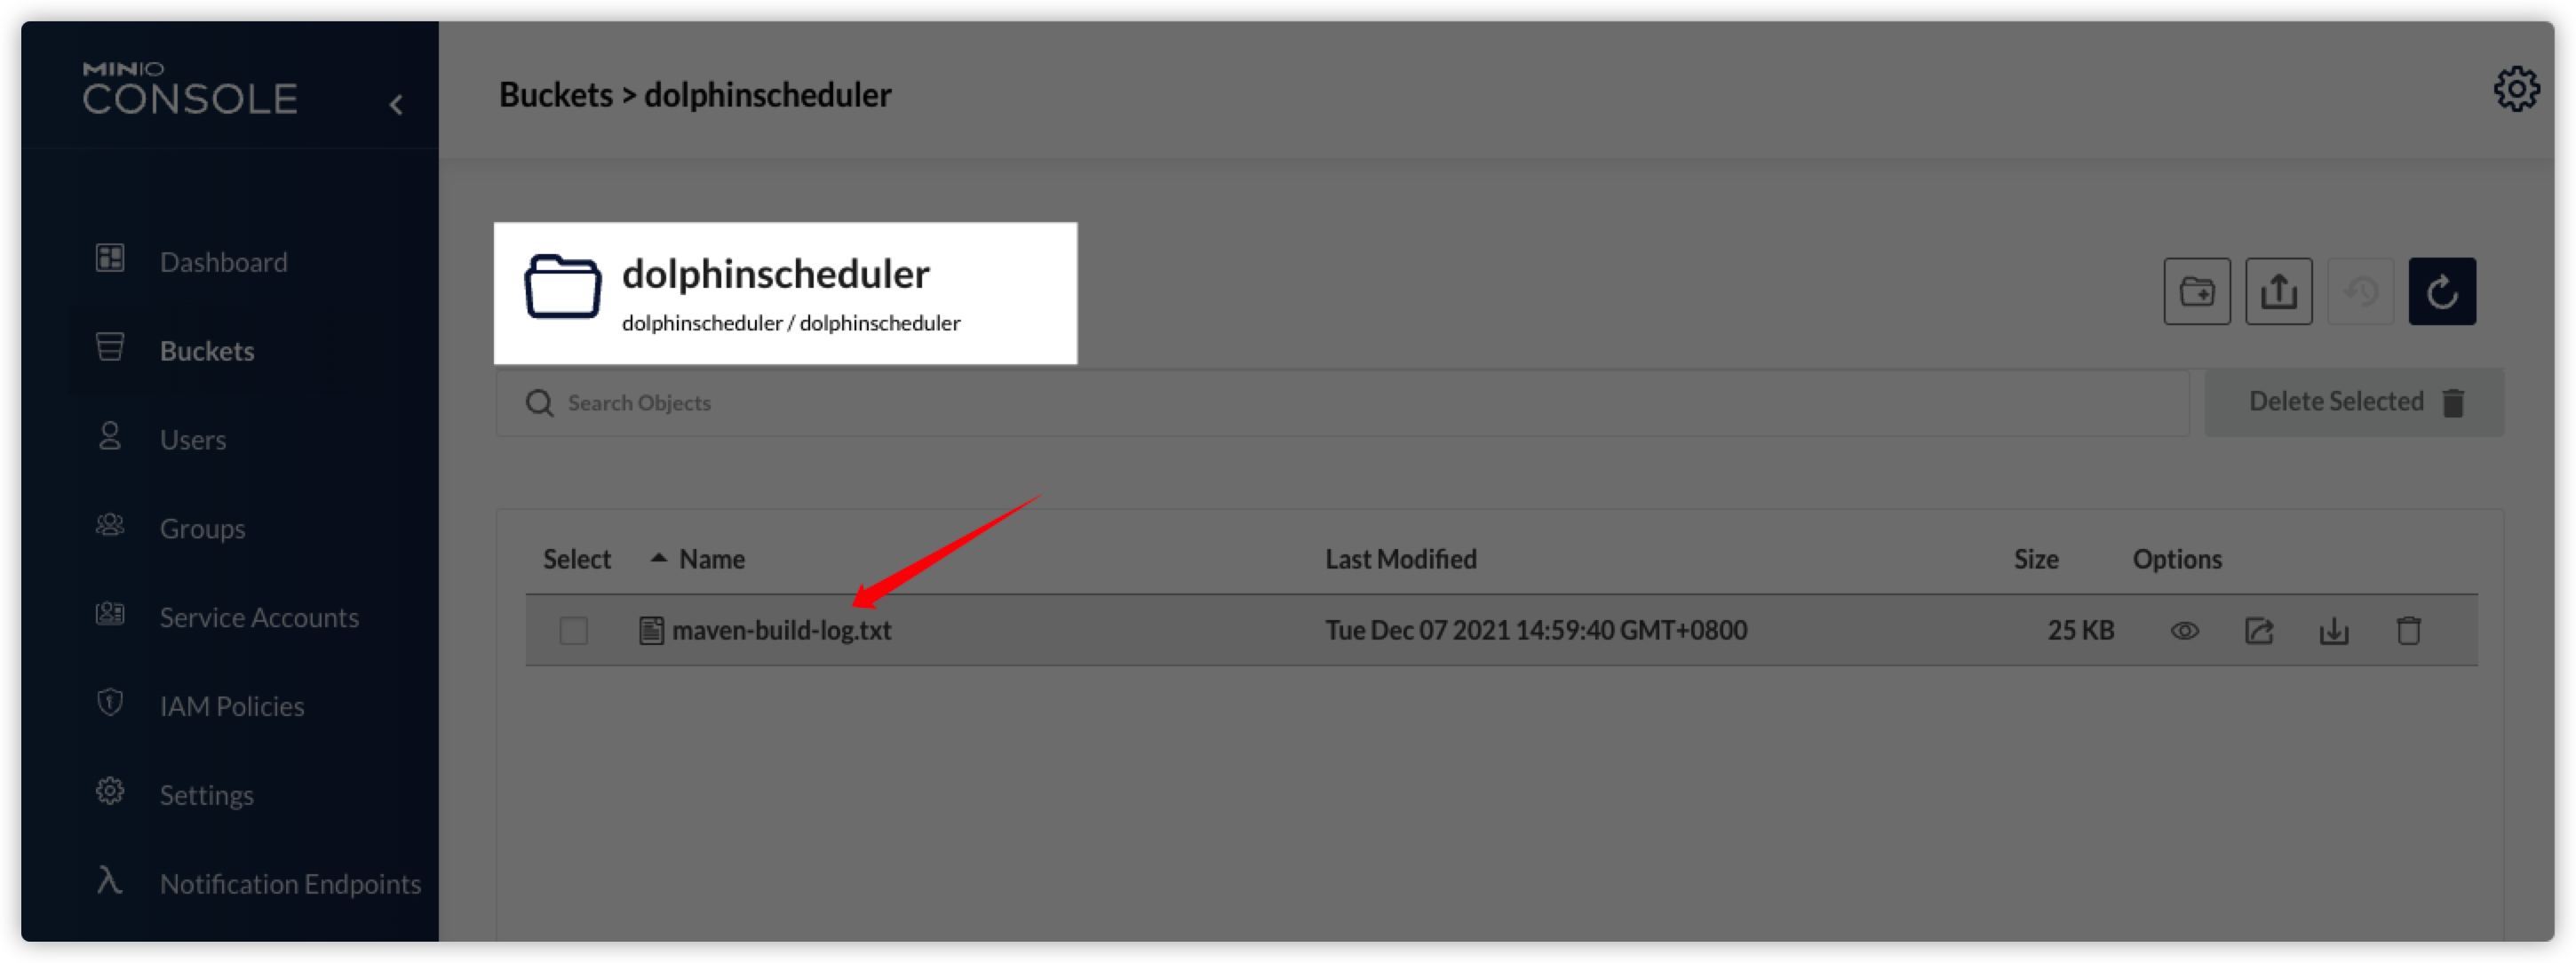Collapse the sidebar with the chevron
Screen dimensions: 2576x963
[396, 104]
